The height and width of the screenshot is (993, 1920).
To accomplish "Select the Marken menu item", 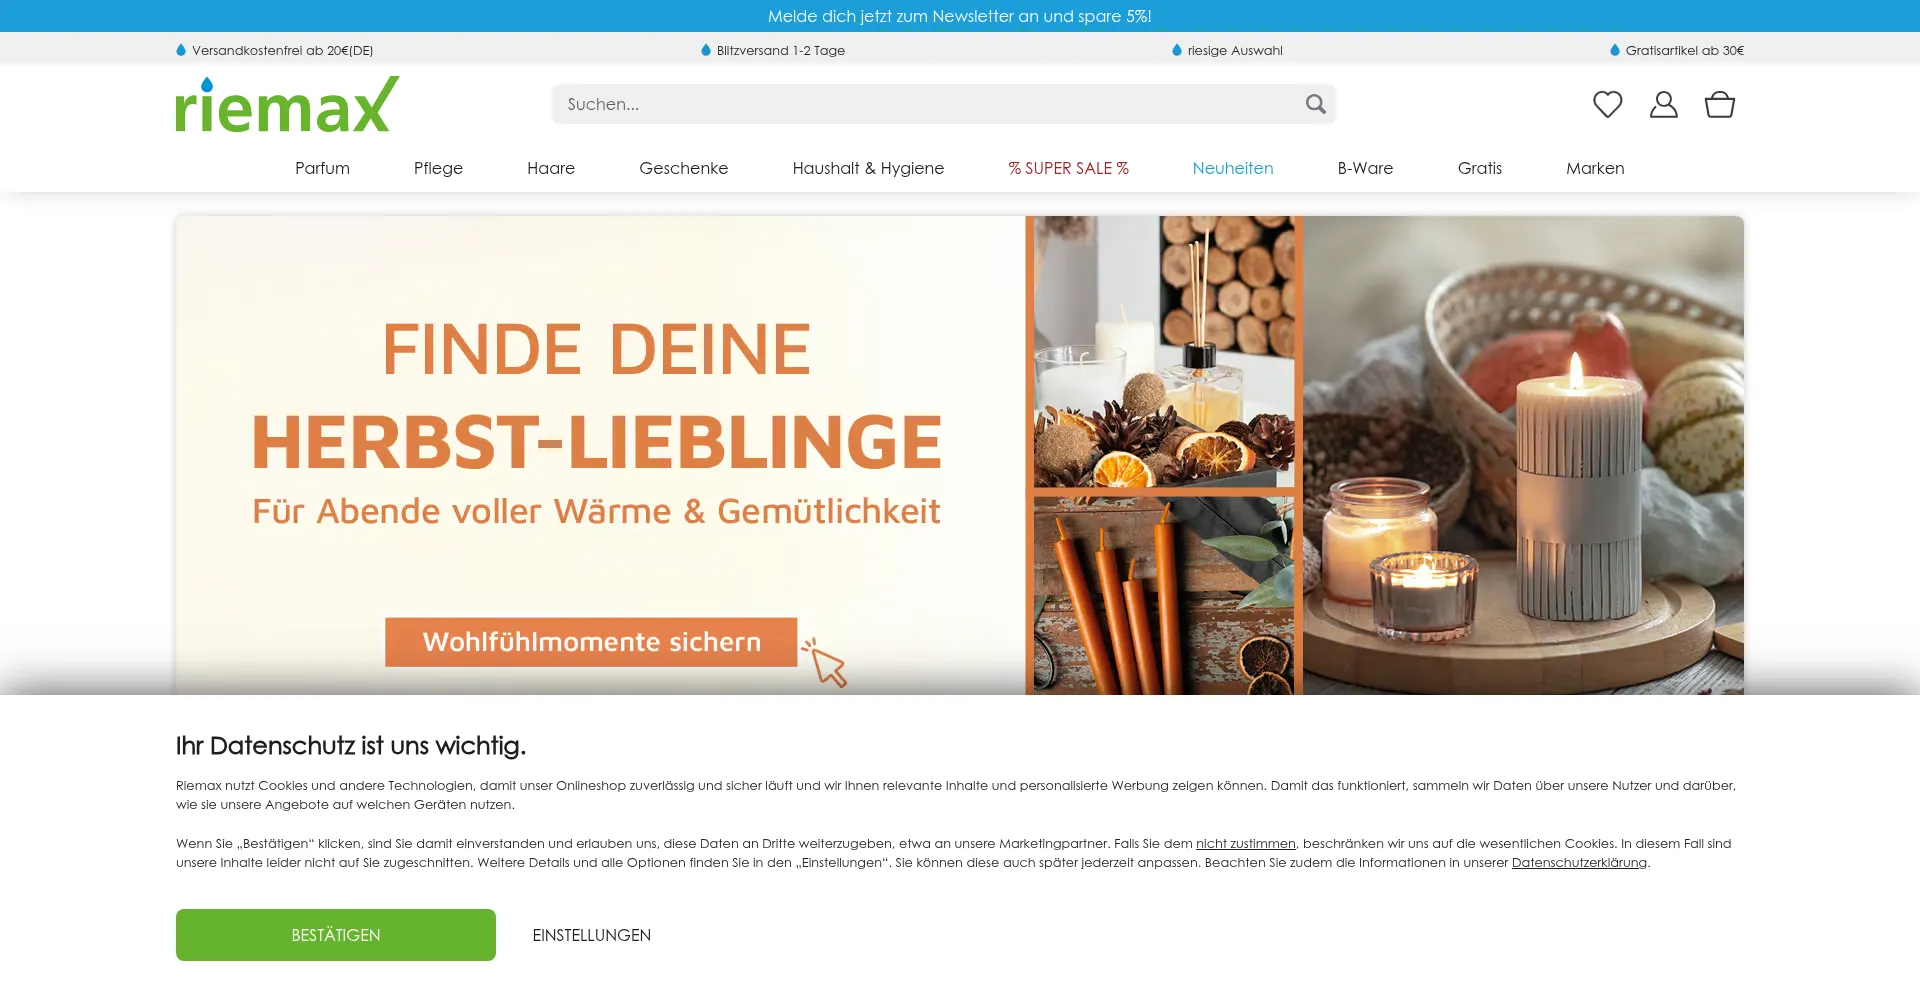I will (x=1595, y=168).
